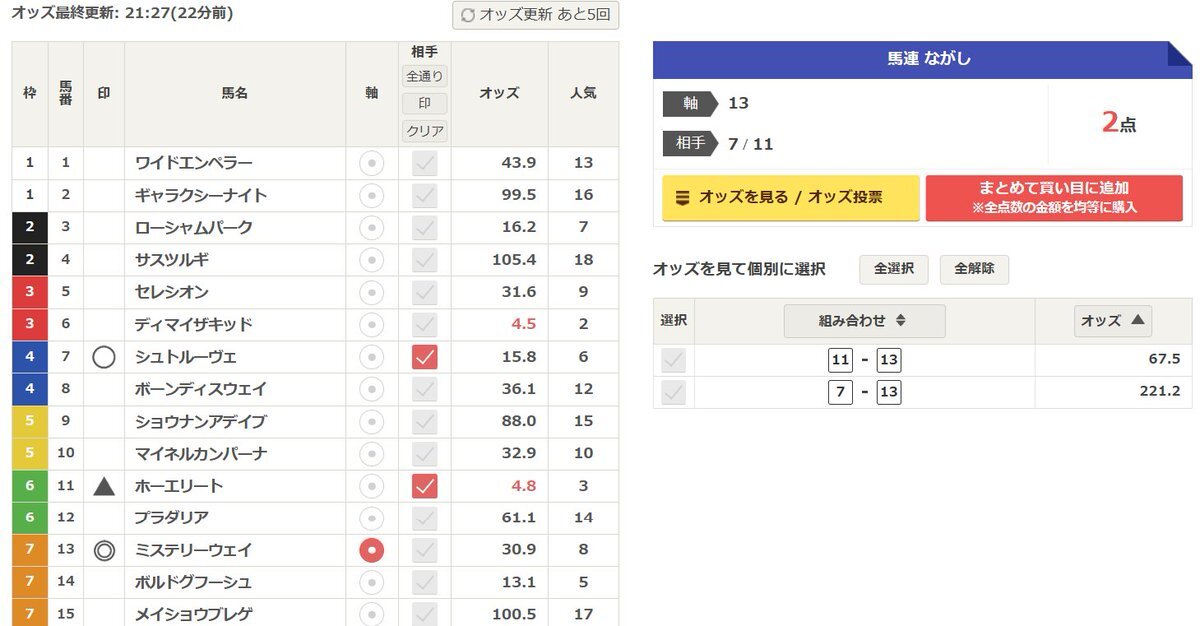
Task: Uncheck partner checkbox for シュトルーヴェ
Action: pyautogui.click(x=425, y=357)
